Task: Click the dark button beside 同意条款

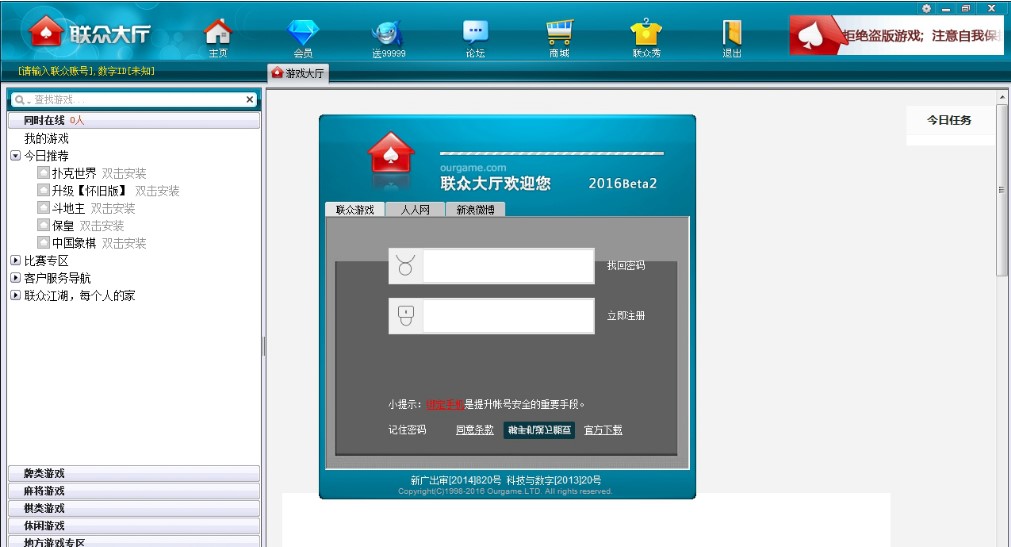Action: pyautogui.click(x=539, y=430)
